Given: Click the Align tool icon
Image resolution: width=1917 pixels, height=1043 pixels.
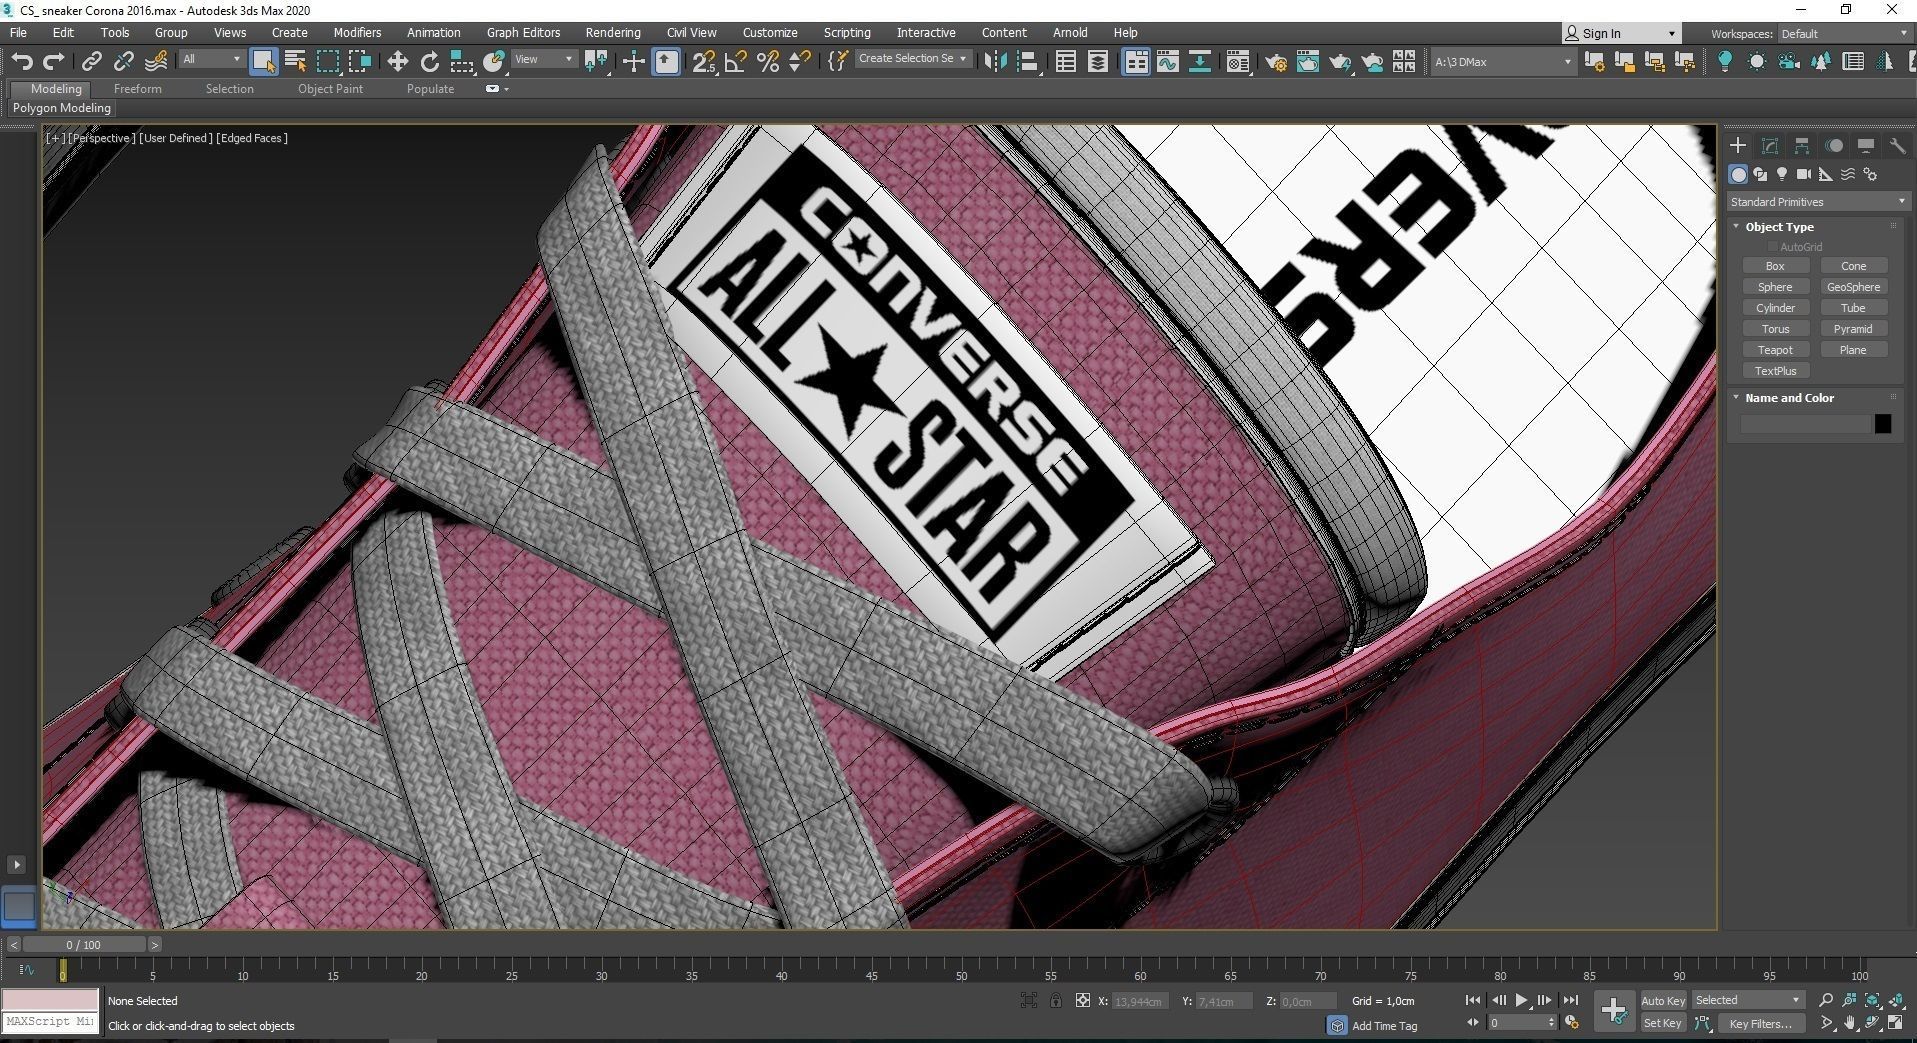Looking at the screenshot, I should (1027, 62).
